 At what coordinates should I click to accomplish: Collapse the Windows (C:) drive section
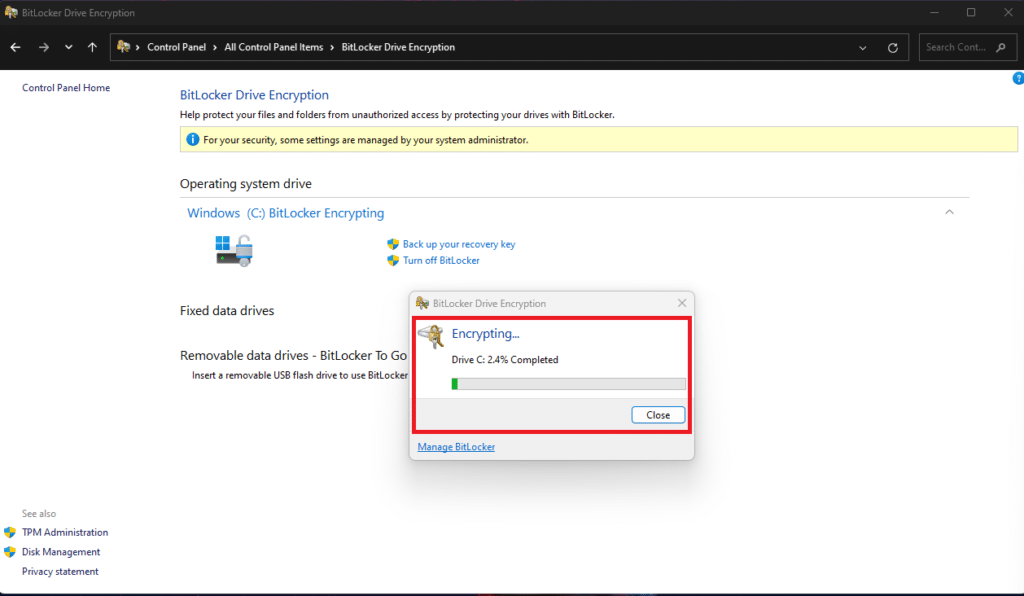[x=949, y=212]
